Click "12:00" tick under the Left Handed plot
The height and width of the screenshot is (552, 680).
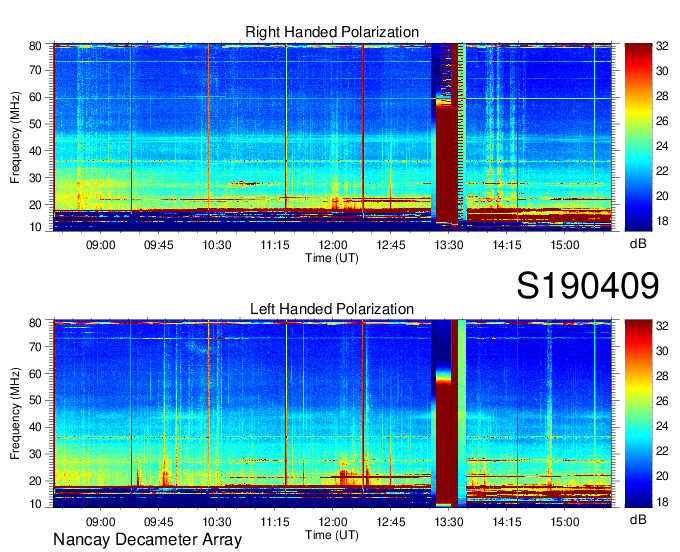[x=333, y=522]
